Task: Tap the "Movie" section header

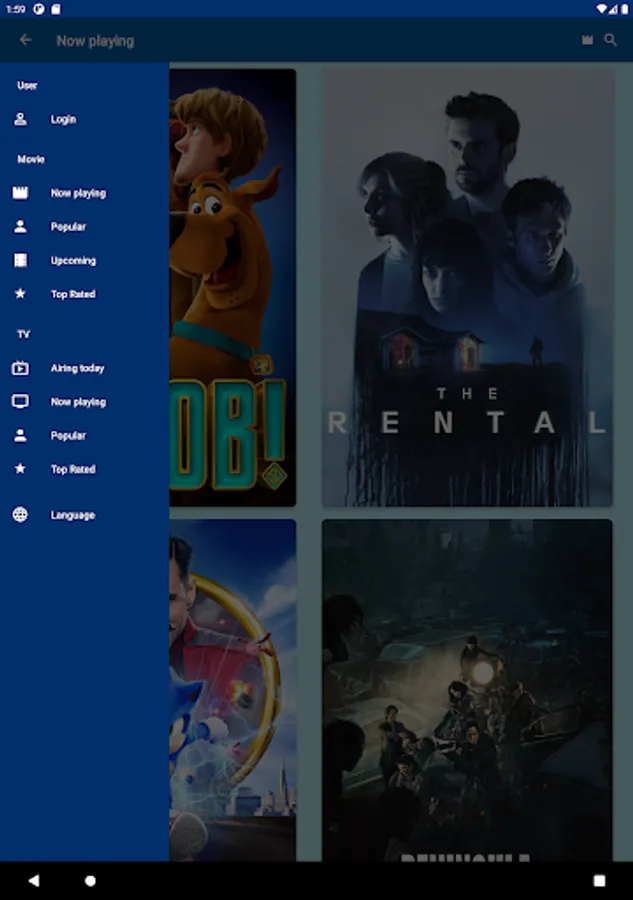Action: tap(30, 159)
